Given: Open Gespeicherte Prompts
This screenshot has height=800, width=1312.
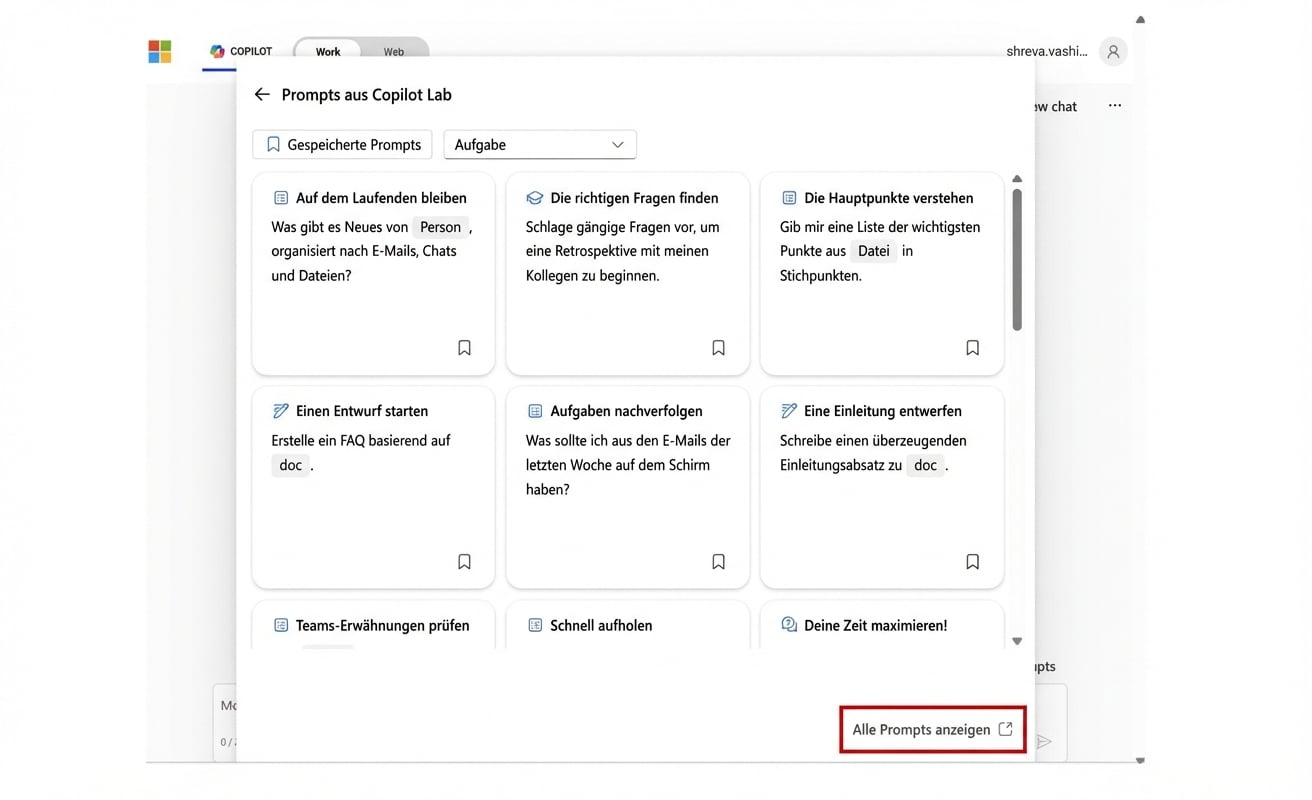Looking at the screenshot, I should (x=343, y=145).
